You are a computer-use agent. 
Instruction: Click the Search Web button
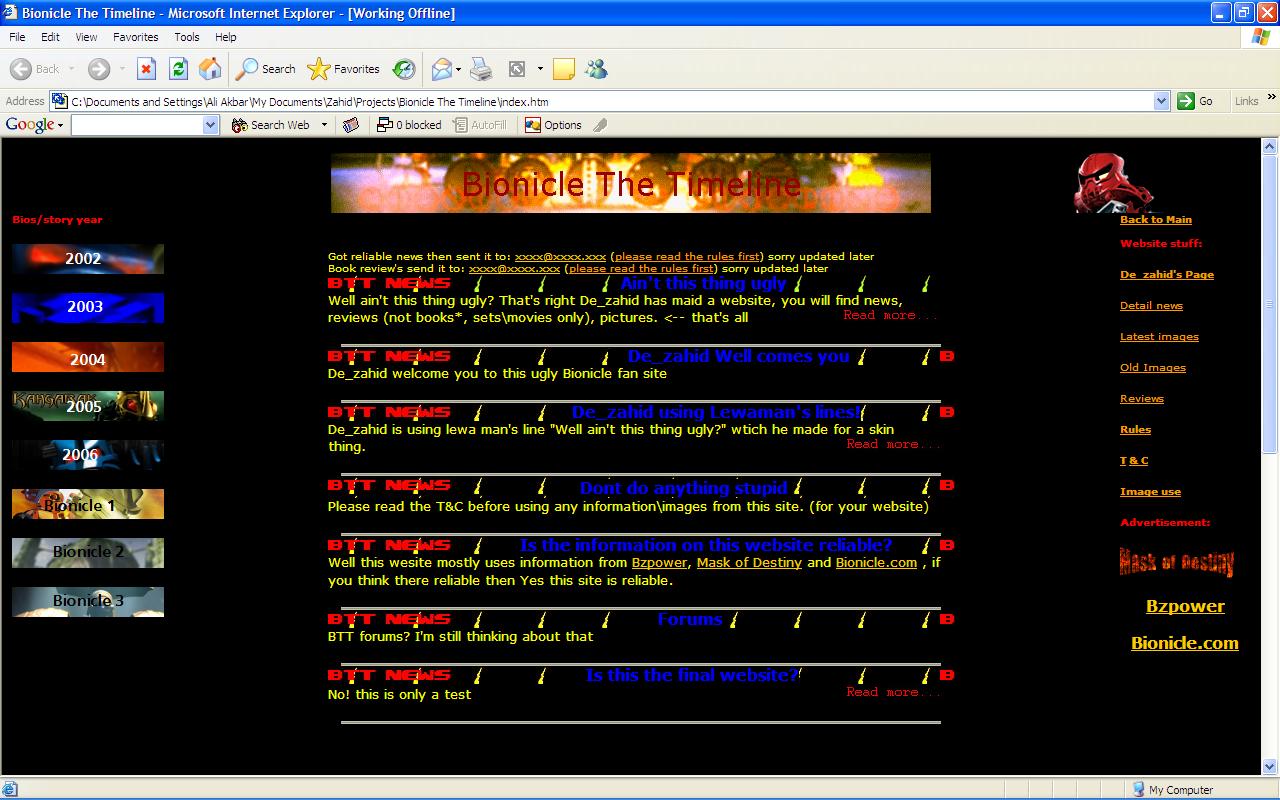tap(271, 125)
